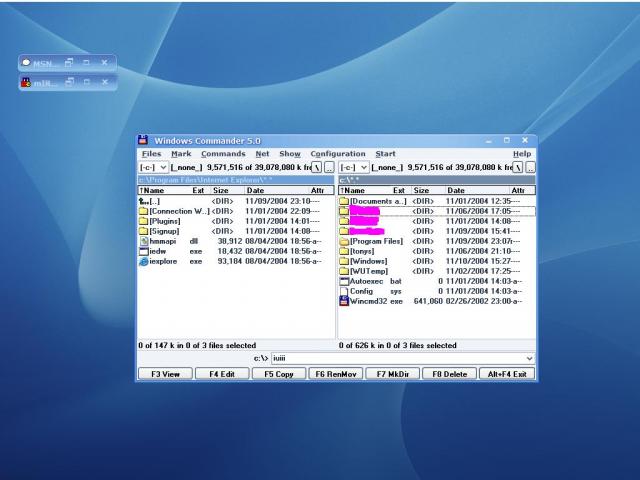Click the Documents a.. folder icon

click(344, 201)
